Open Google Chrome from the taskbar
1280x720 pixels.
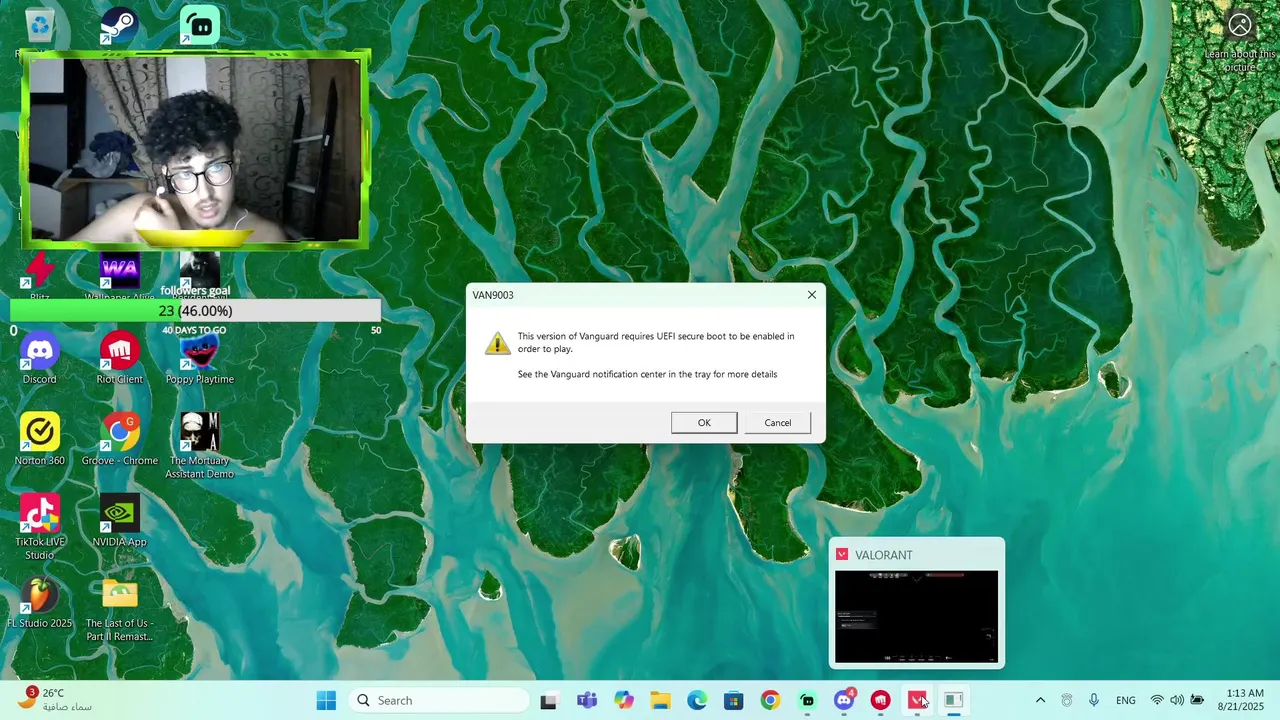770,700
